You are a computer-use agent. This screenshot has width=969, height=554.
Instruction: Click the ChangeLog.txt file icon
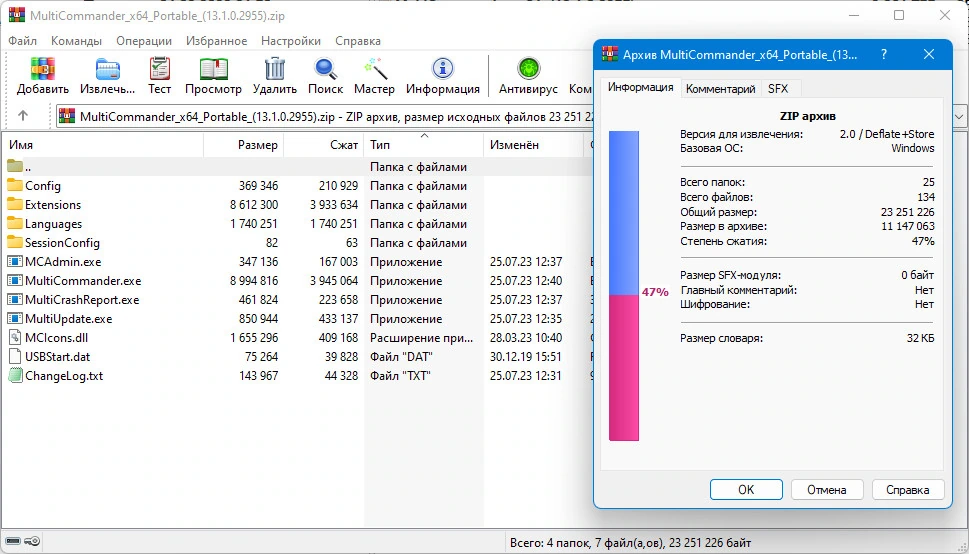(x=15, y=376)
